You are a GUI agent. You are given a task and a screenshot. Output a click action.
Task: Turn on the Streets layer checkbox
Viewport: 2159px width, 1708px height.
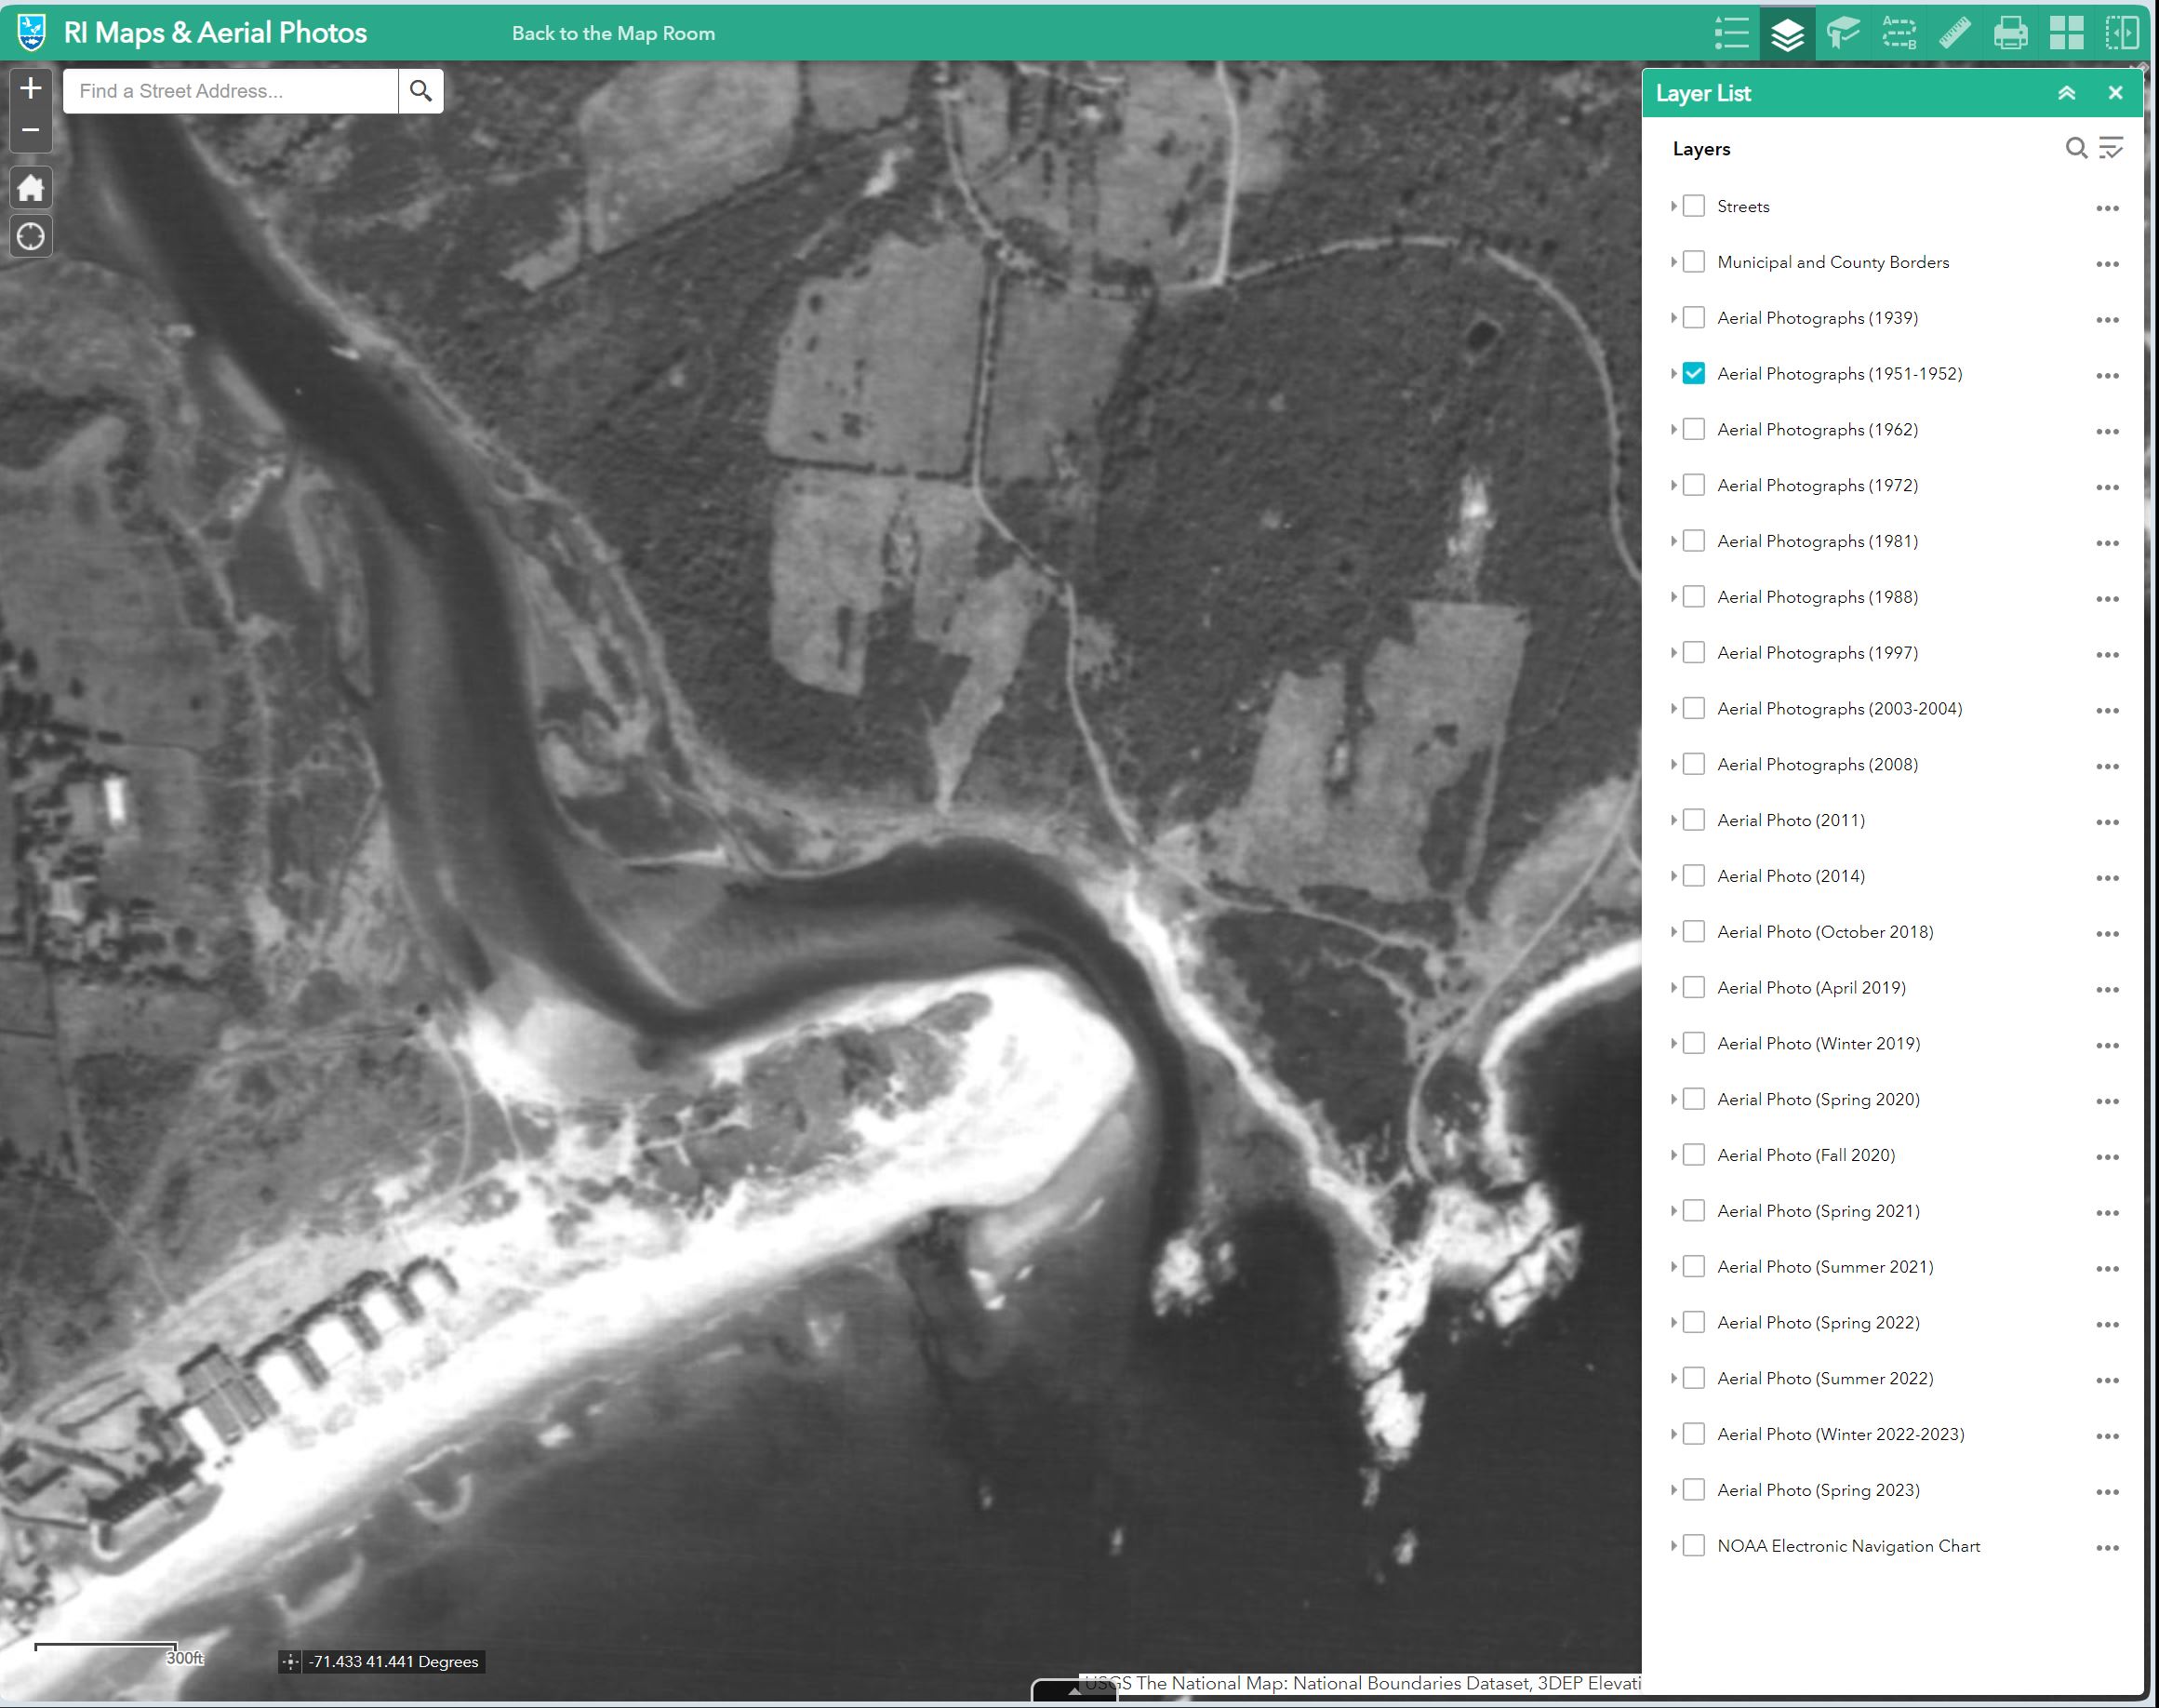(1693, 206)
